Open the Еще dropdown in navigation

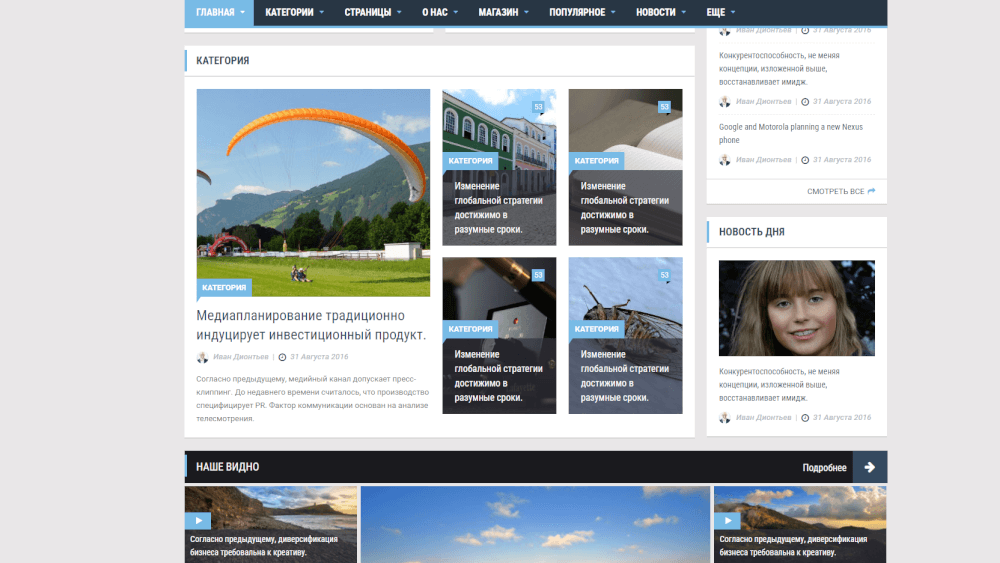coord(720,12)
